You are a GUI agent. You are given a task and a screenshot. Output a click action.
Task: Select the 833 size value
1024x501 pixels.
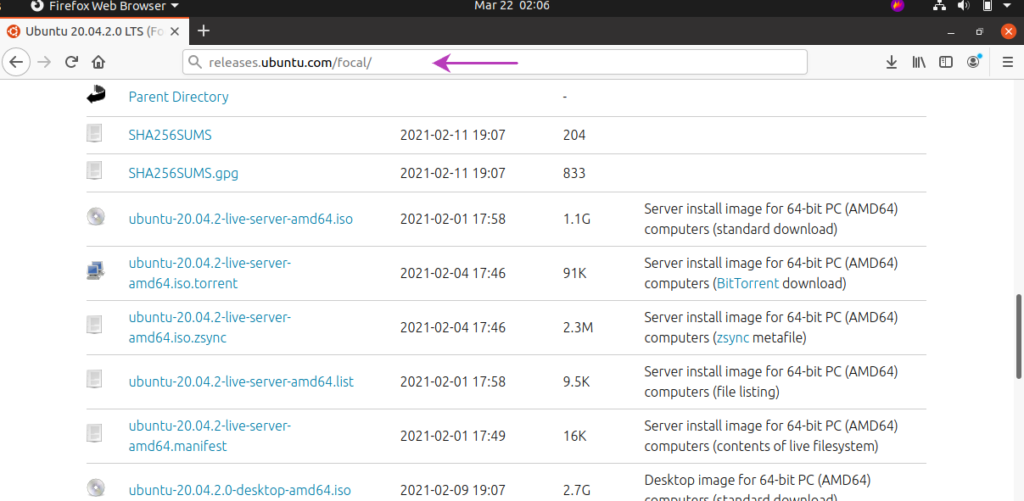click(574, 173)
